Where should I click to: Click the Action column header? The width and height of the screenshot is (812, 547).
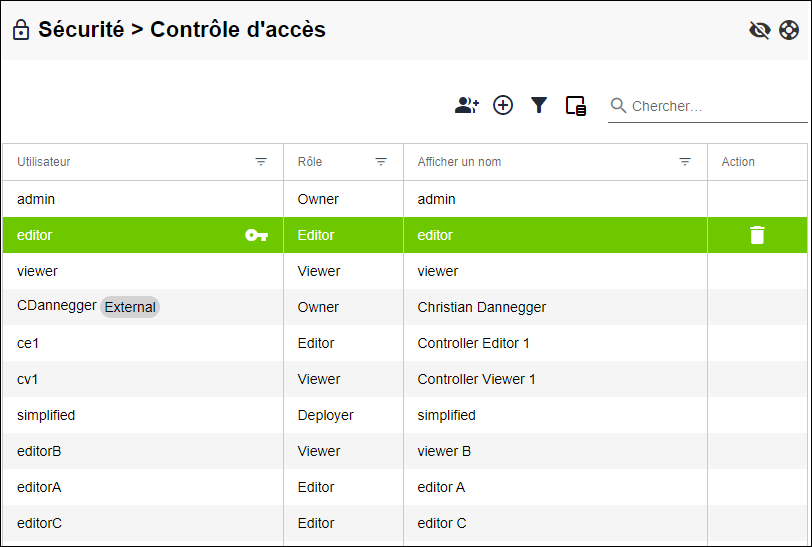tap(738, 162)
